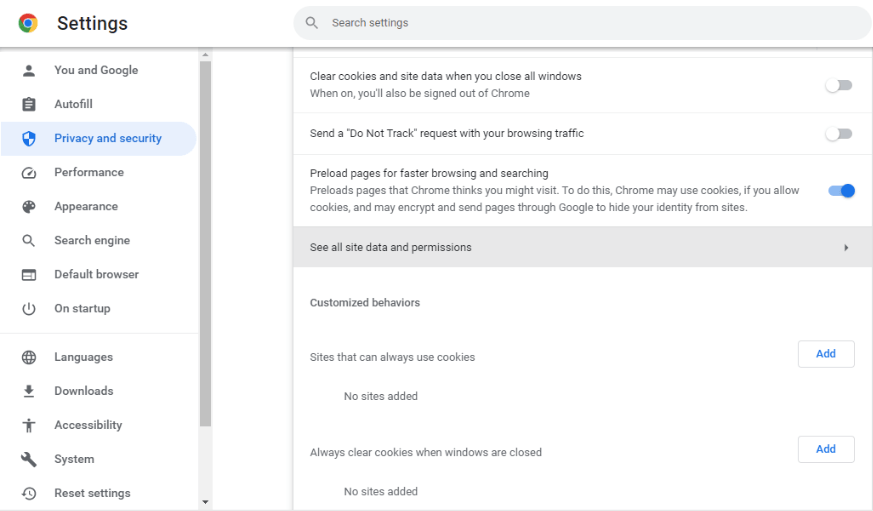Open the Search engine settings section

point(92,240)
